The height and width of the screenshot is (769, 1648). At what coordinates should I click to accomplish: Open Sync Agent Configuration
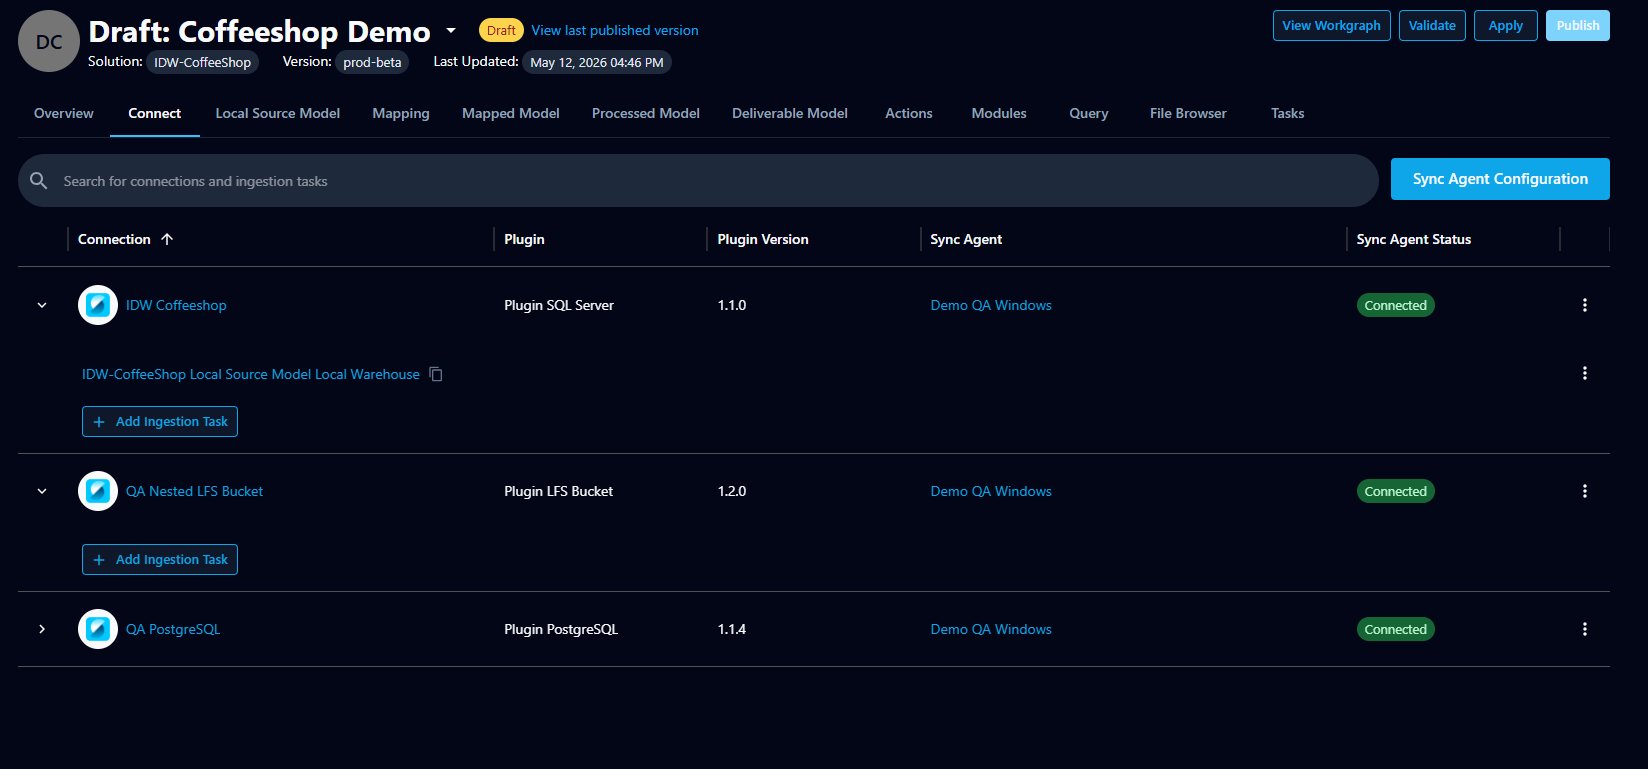[x=1500, y=179]
